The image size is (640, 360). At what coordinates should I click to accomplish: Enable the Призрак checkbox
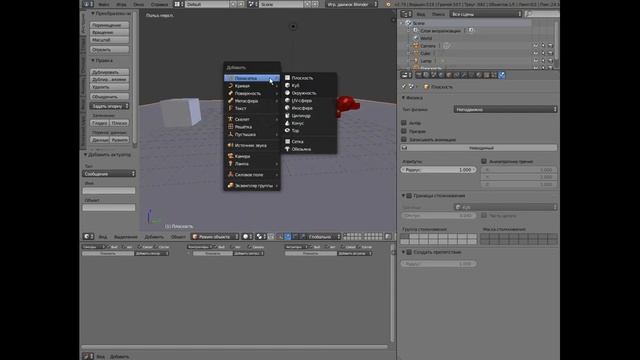tap(404, 131)
